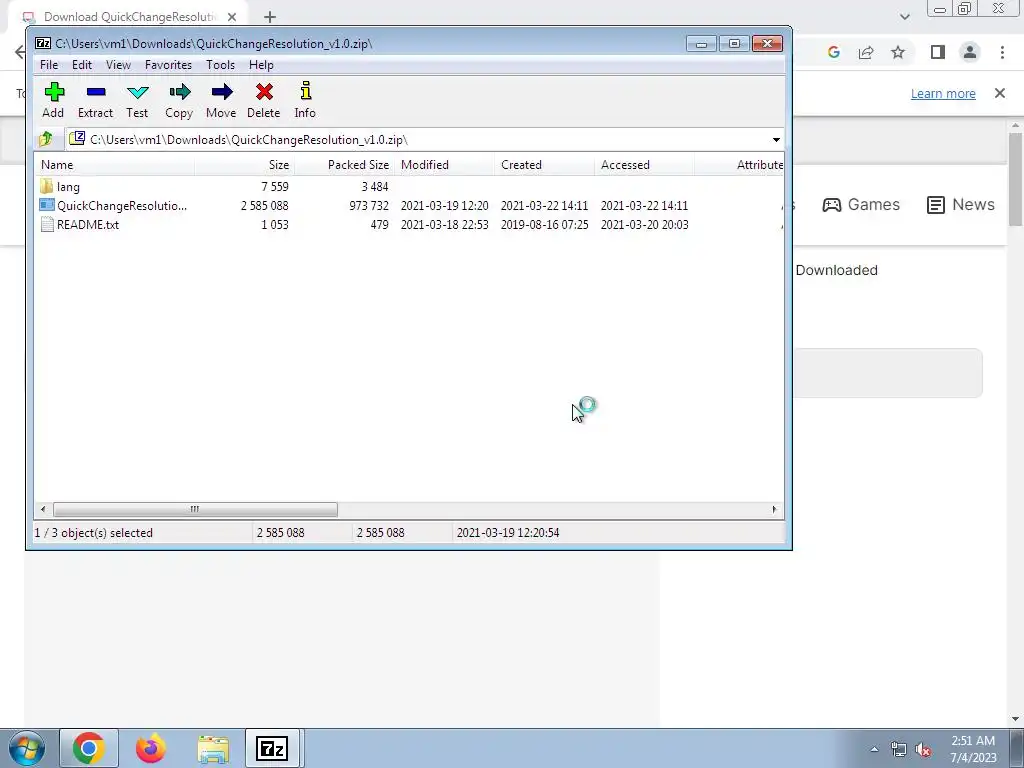The image size is (1024, 768).
Task: Run the Test archive toolbar icon
Action: tap(137, 100)
